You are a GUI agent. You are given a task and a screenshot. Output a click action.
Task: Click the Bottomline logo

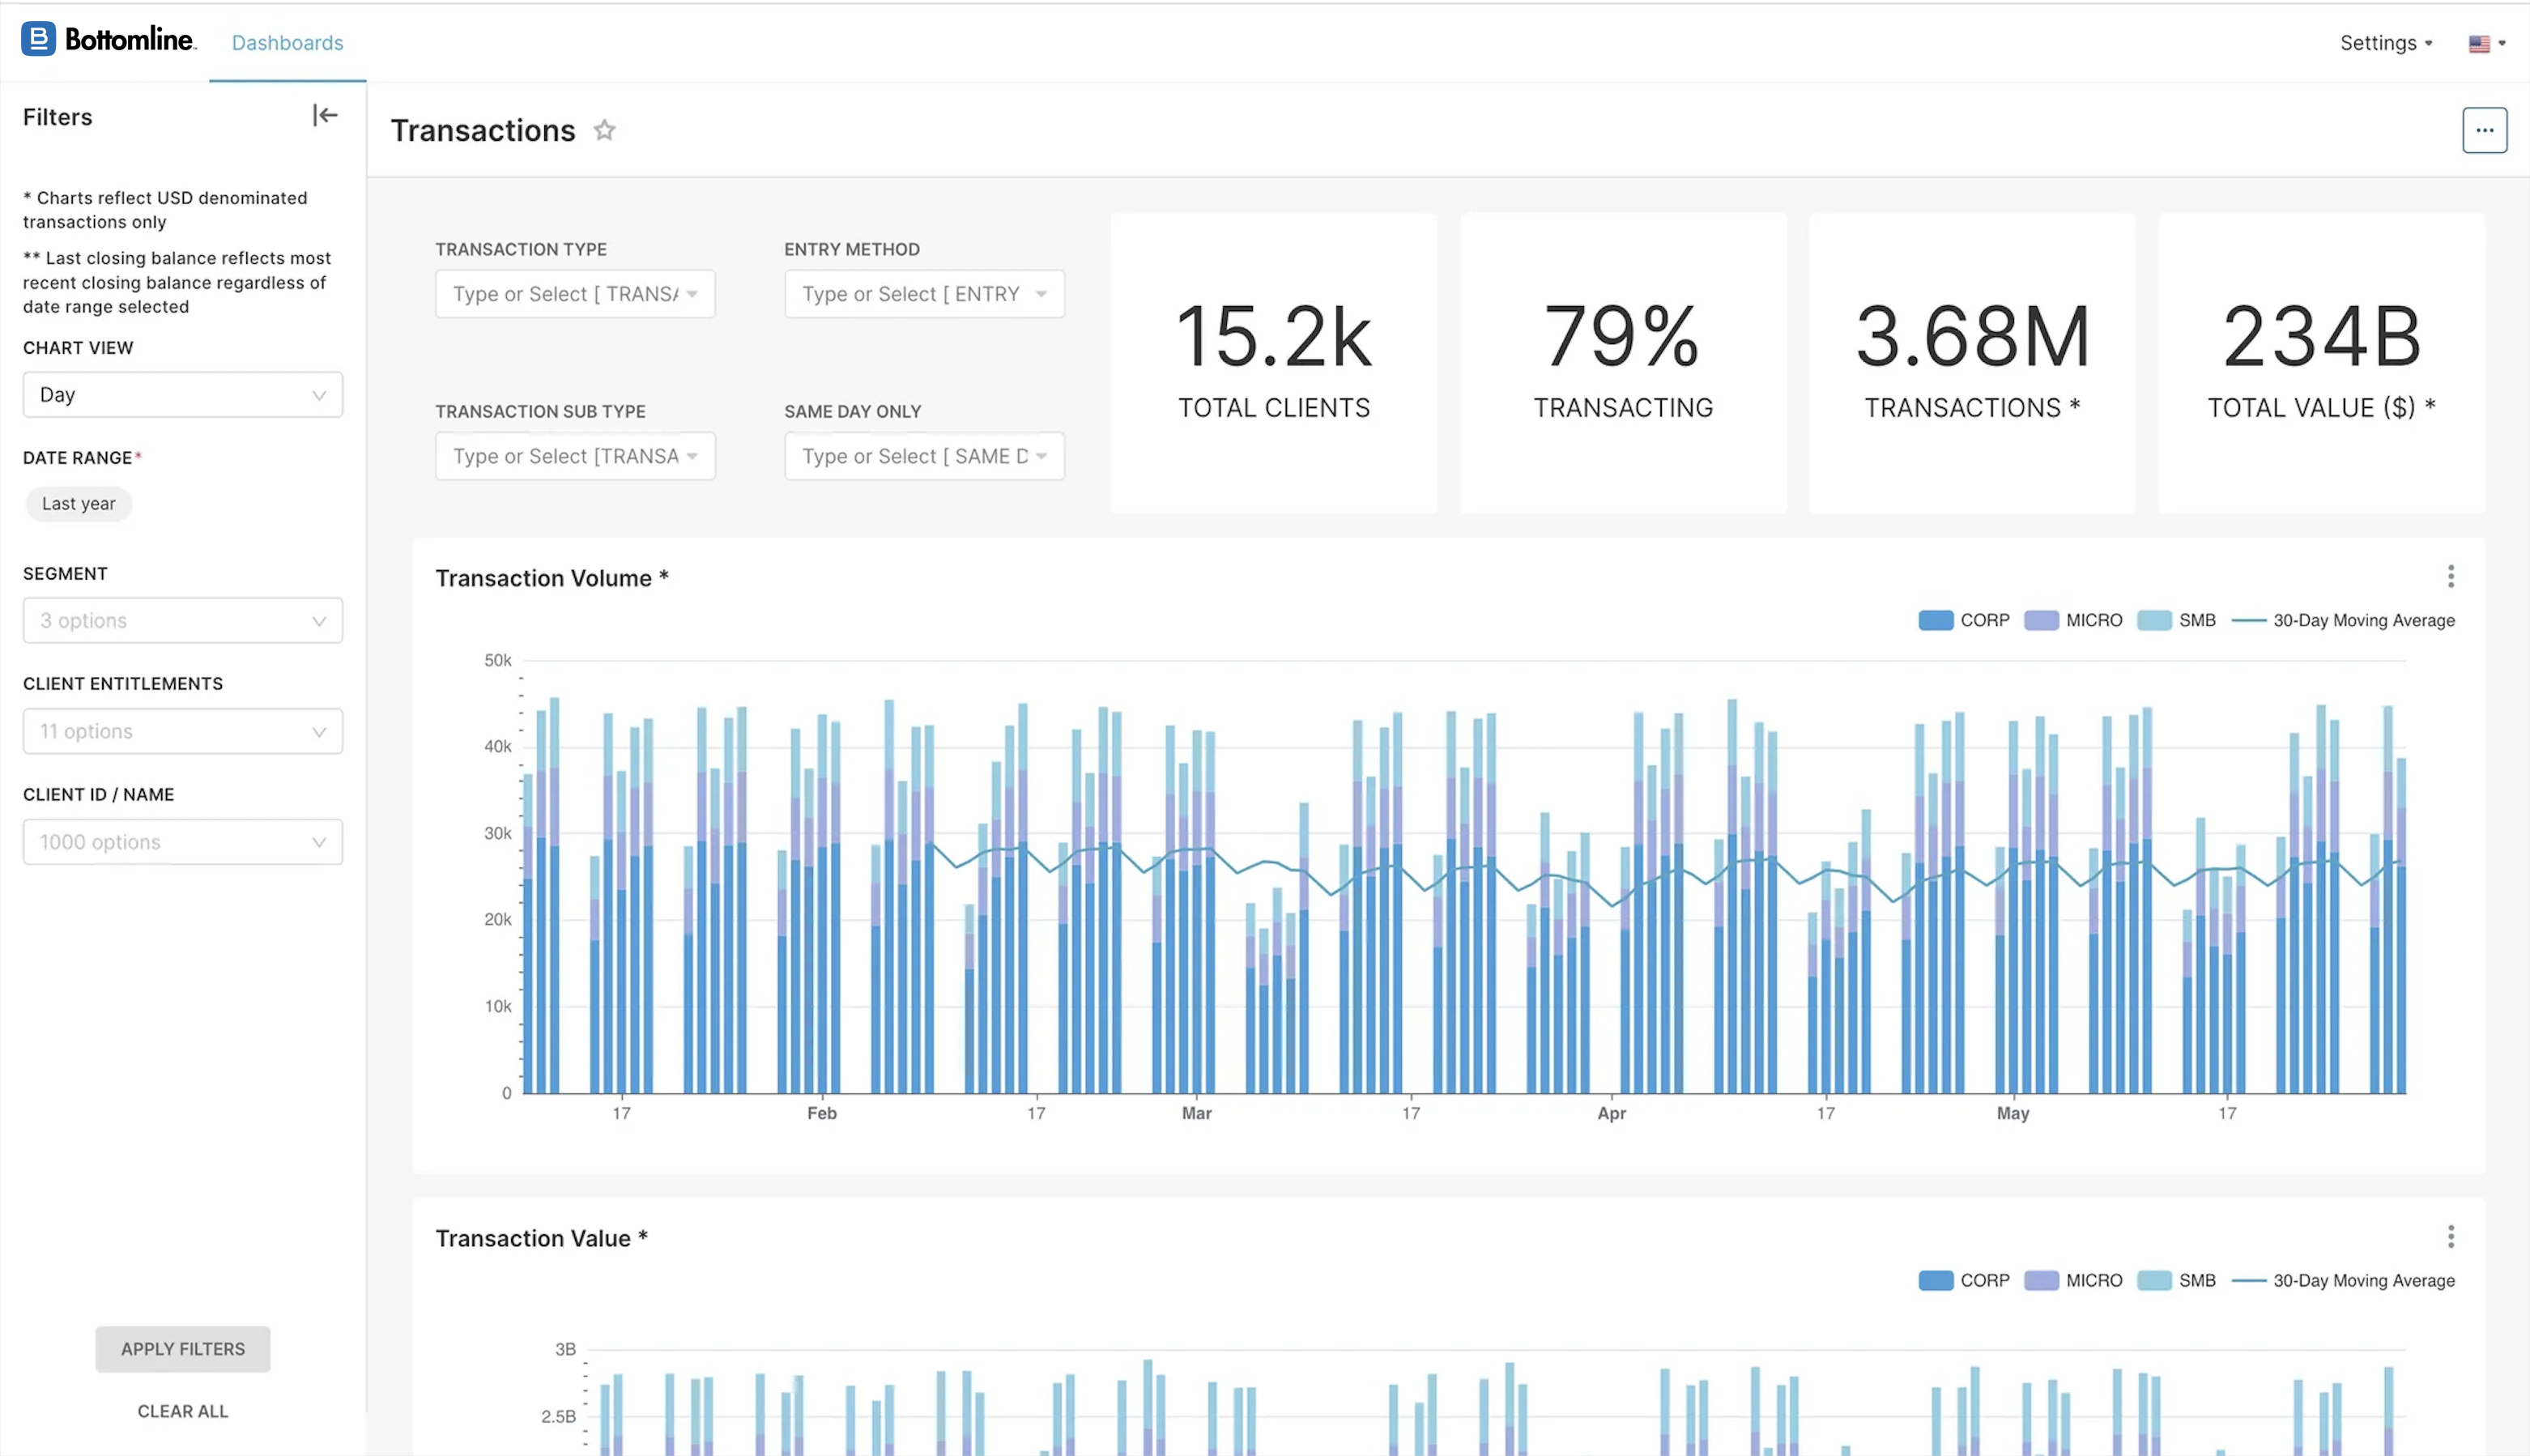(x=108, y=40)
